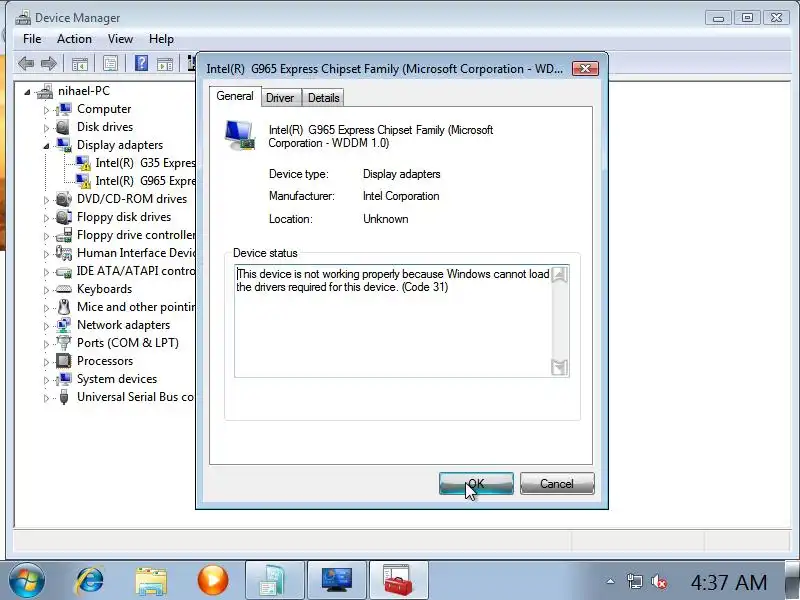Screen dimensions: 800x600
Task: Expand the Computer tree node
Action: (46, 110)
